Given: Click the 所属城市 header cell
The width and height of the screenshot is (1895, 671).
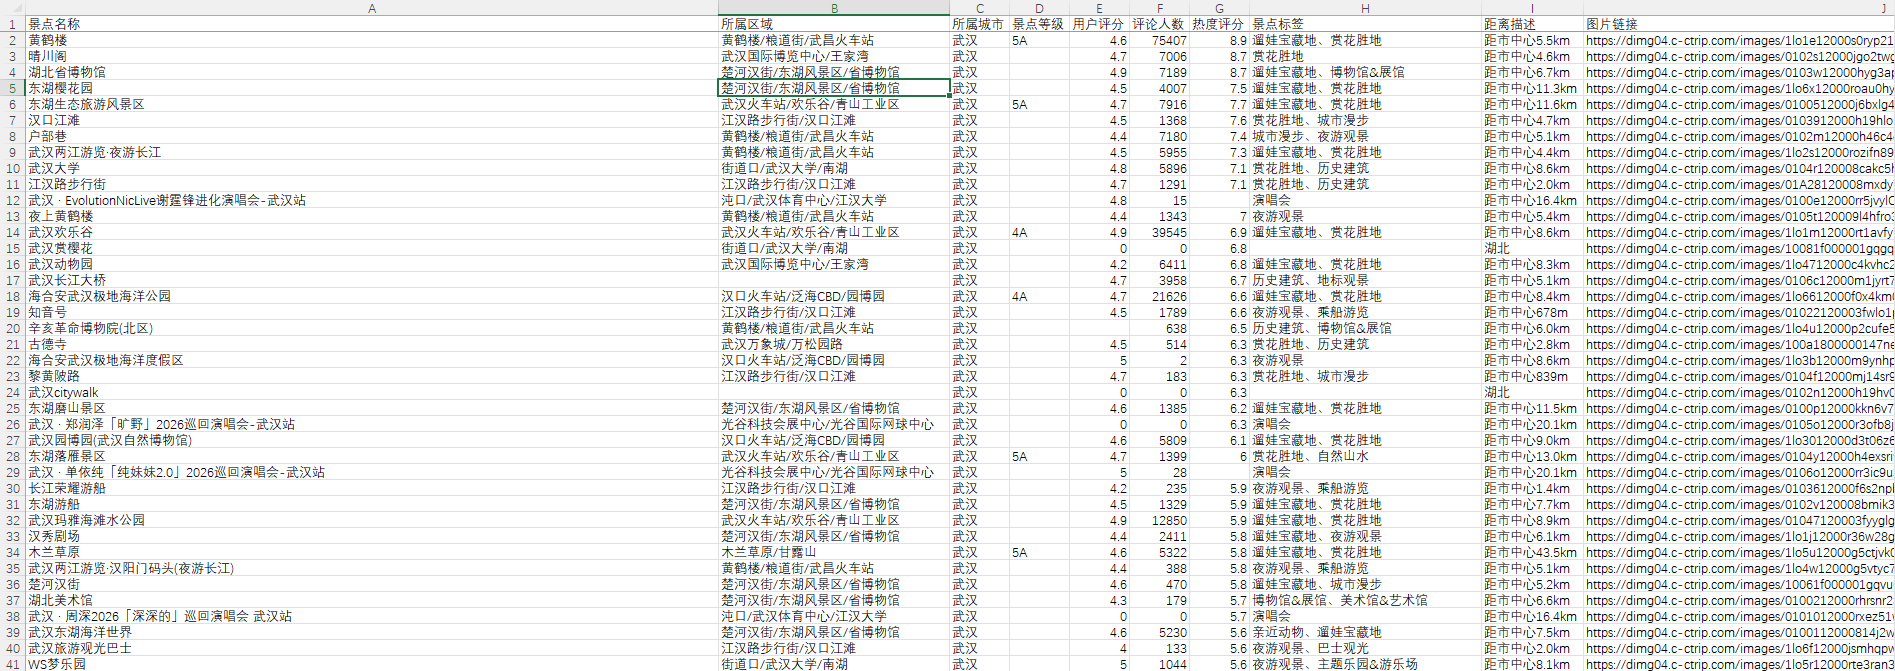Looking at the screenshot, I should point(979,24).
